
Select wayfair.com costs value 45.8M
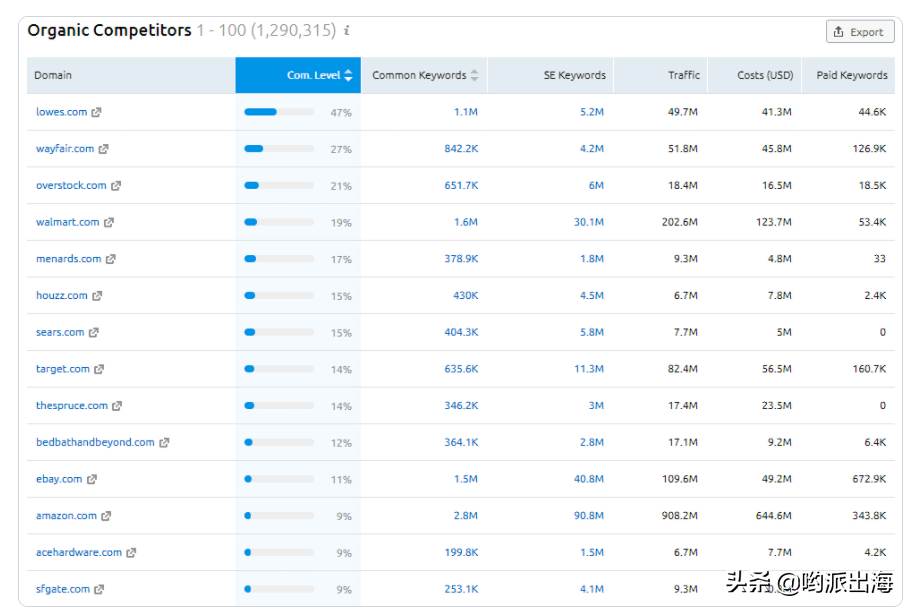776,148
